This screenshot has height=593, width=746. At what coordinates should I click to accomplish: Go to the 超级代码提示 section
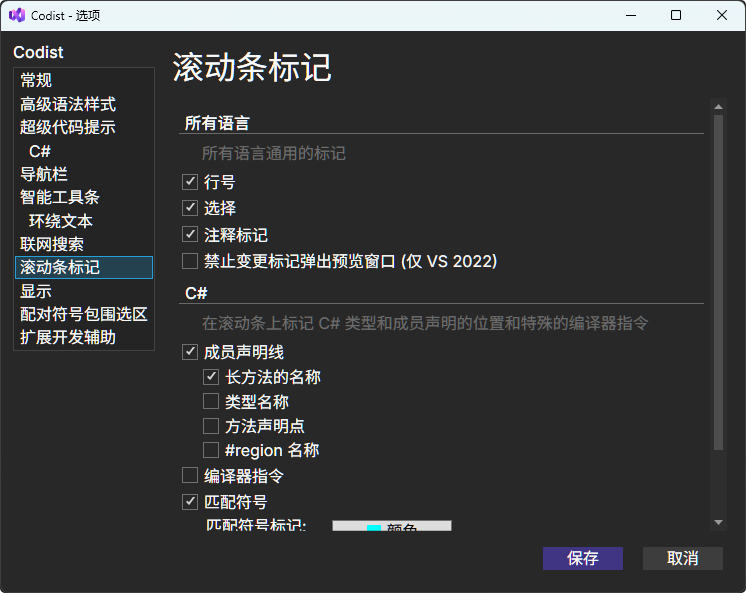click(x=68, y=127)
